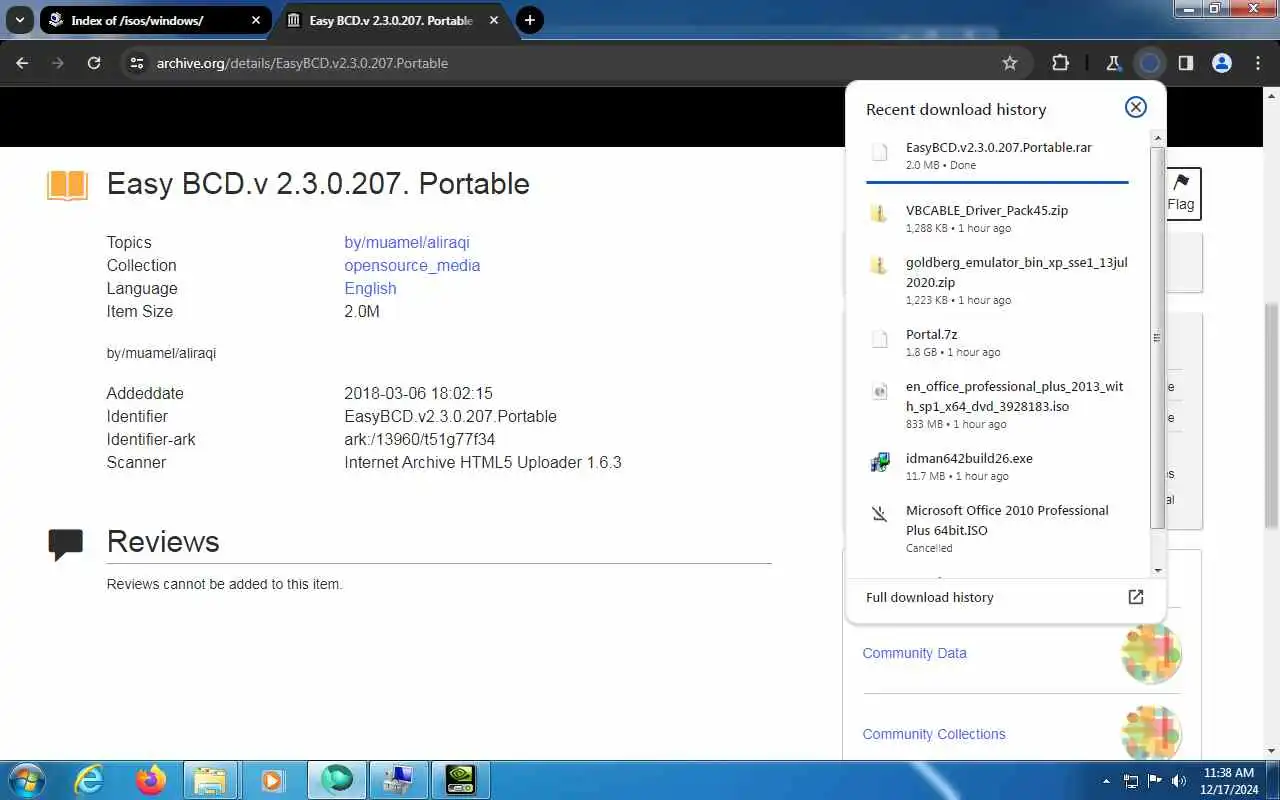This screenshot has height=800, width=1280.
Task: Bookmark this page with the star
Action: pyautogui.click(x=1010, y=63)
